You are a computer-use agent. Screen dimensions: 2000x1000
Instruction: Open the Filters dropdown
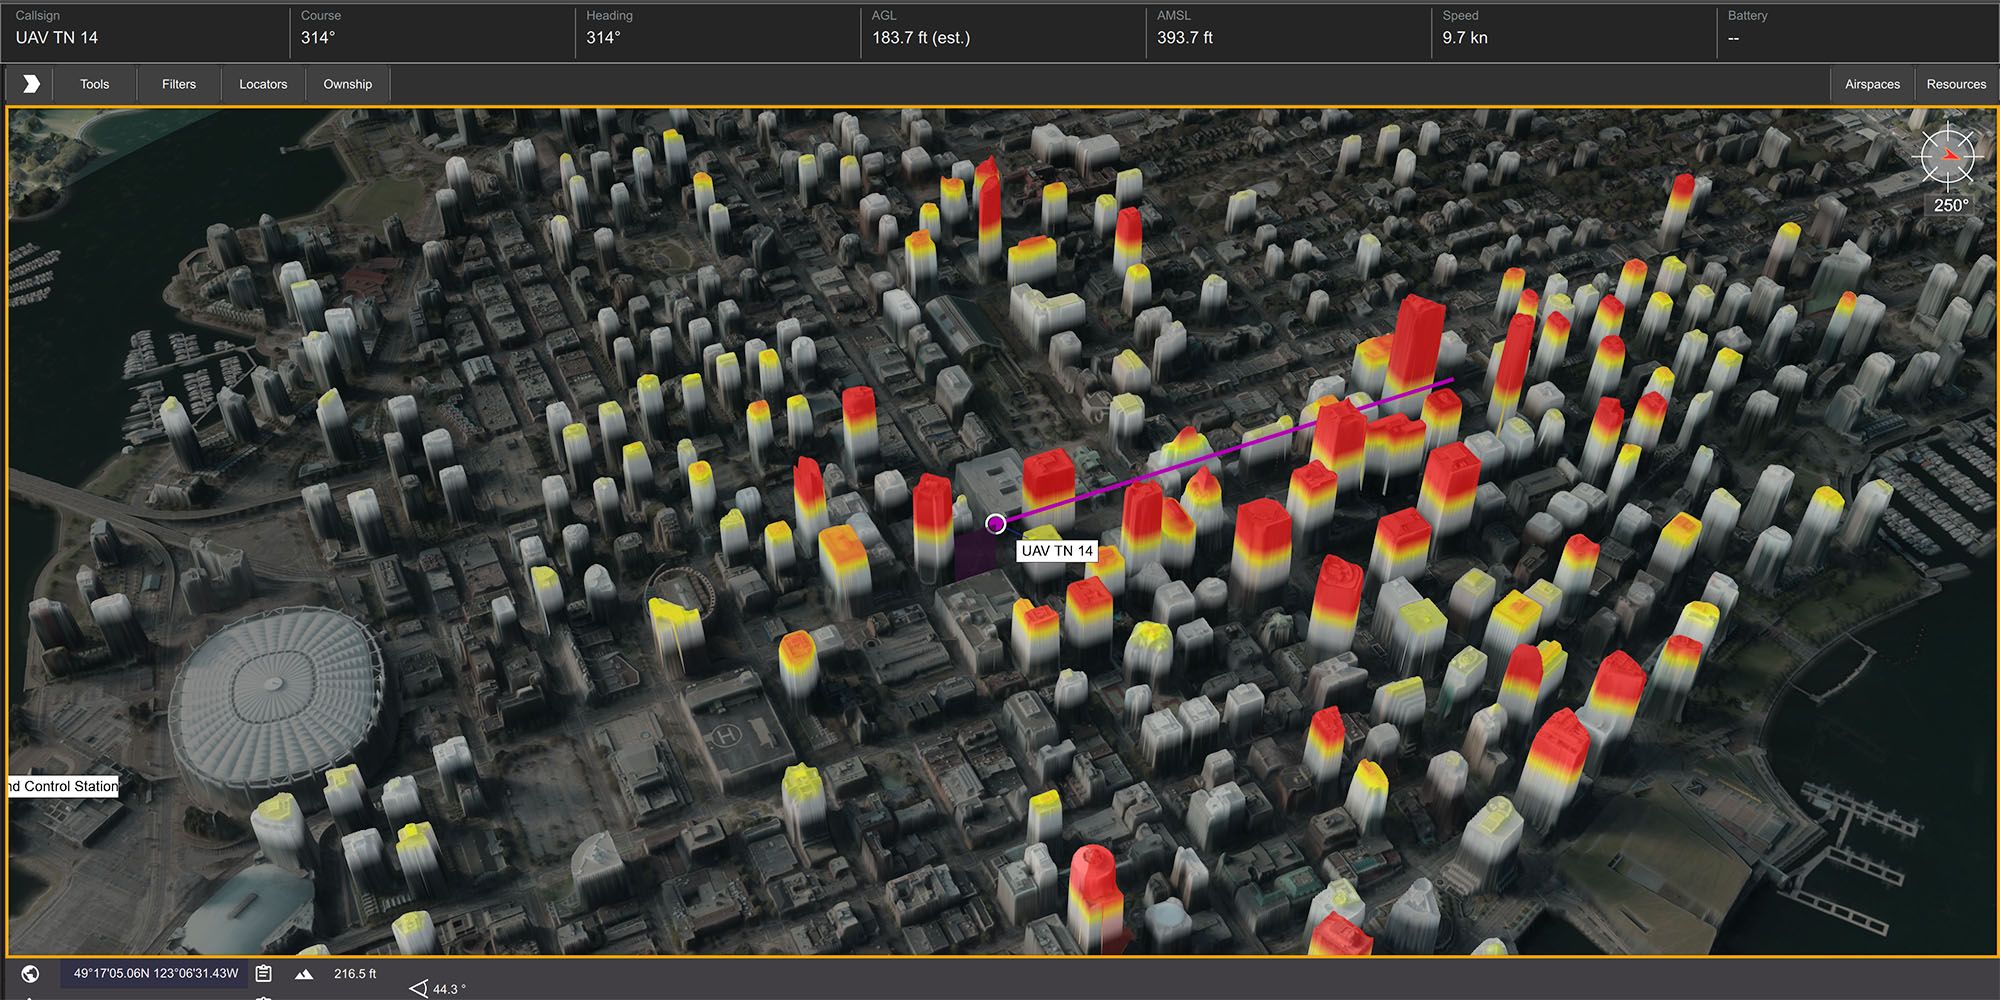click(x=177, y=84)
